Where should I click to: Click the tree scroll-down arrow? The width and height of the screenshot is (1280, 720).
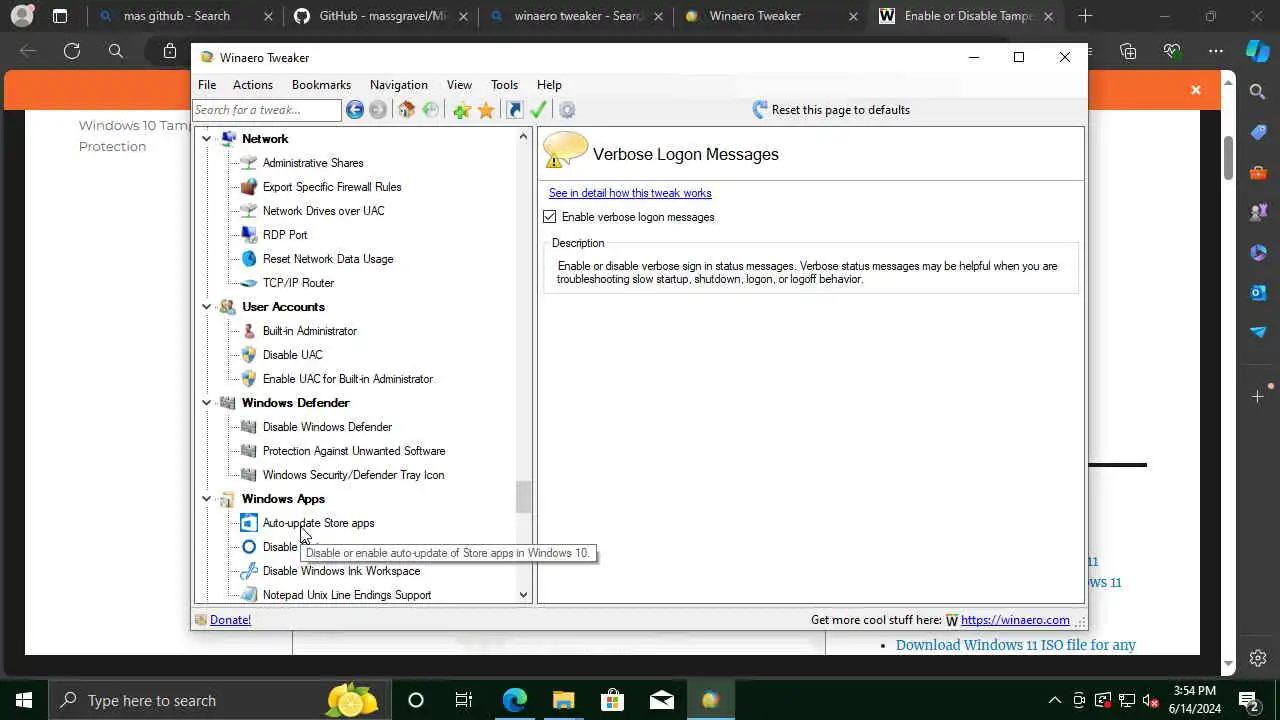click(523, 595)
